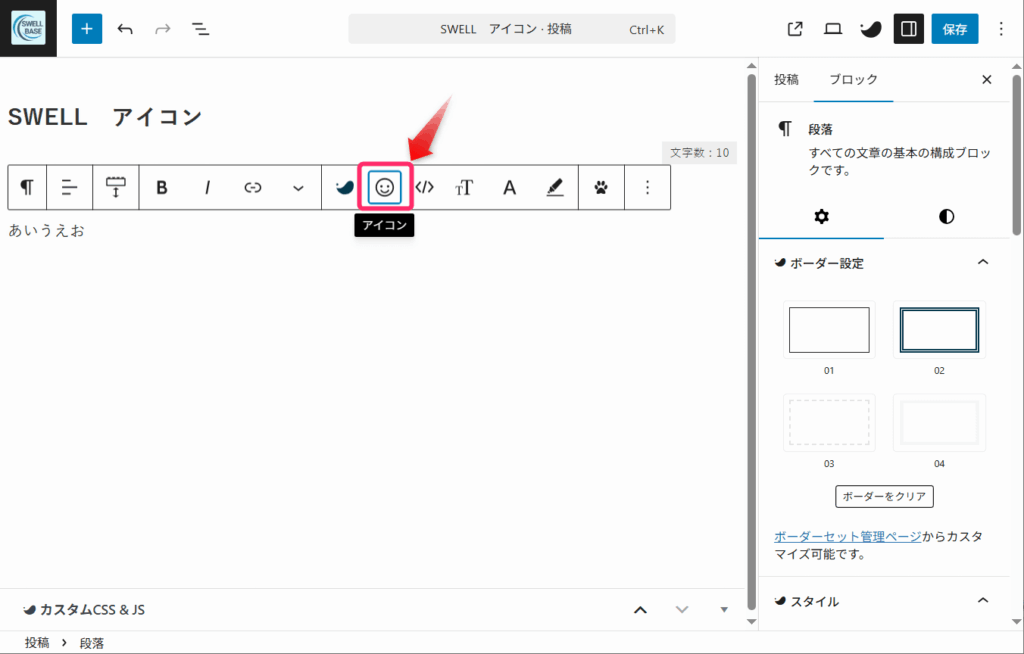Open the device preview laptop icon
The width and height of the screenshot is (1024, 654).
[x=833, y=29]
